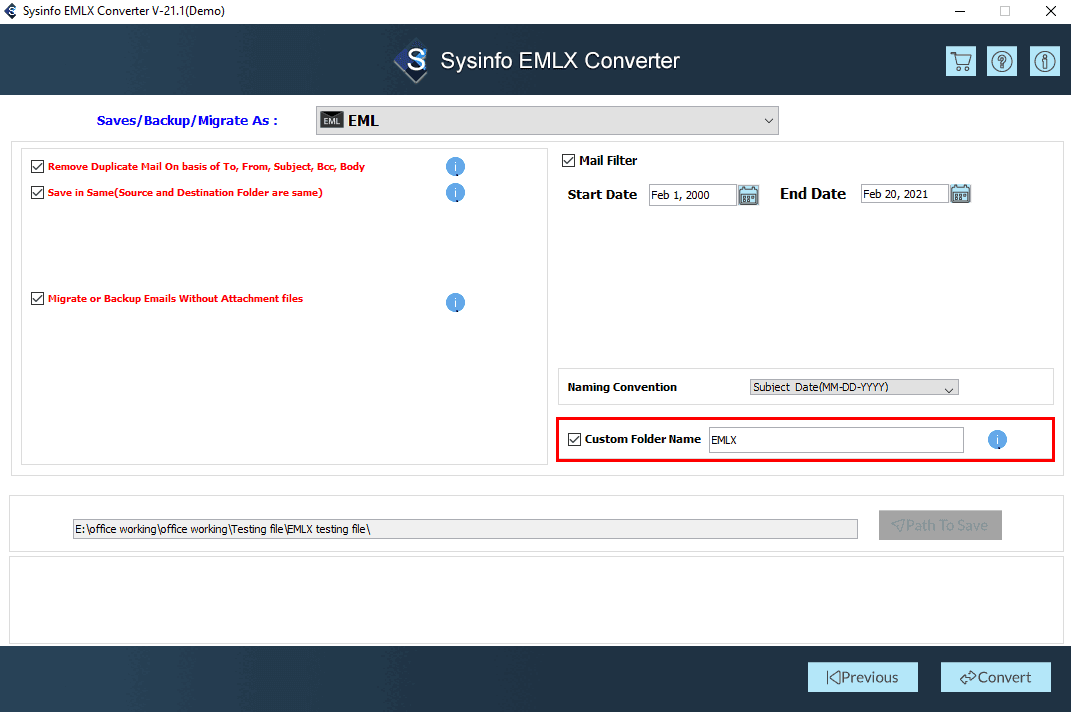Viewport: 1071px width, 712px height.
Task: Click the End Date field Feb 20, 2021
Action: pyautogui.click(x=904, y=194)
